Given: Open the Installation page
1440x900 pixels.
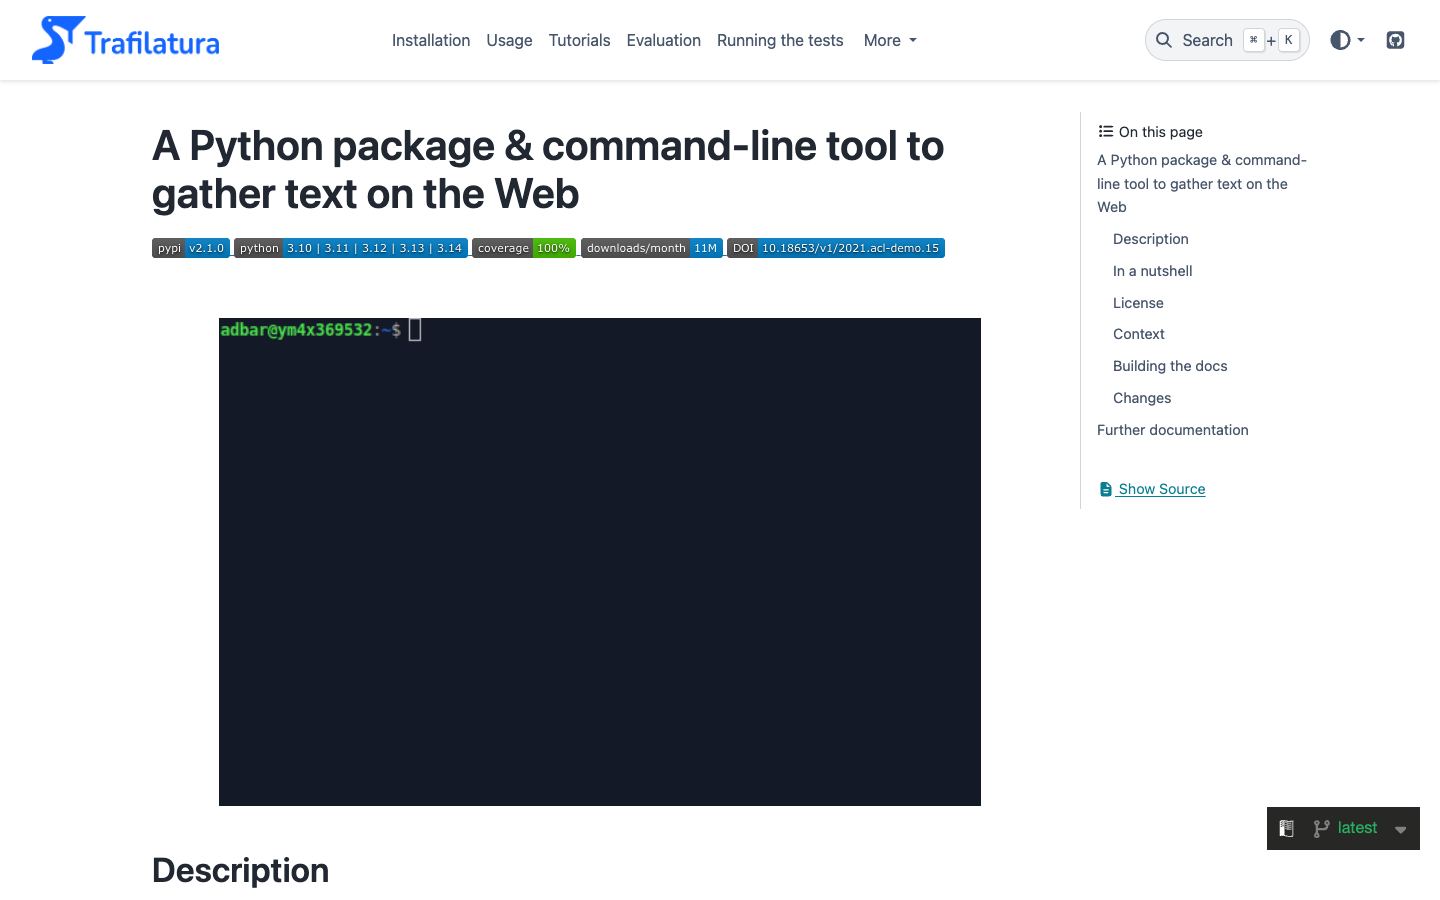Looking at the screenshot, I should click(431, 40).
